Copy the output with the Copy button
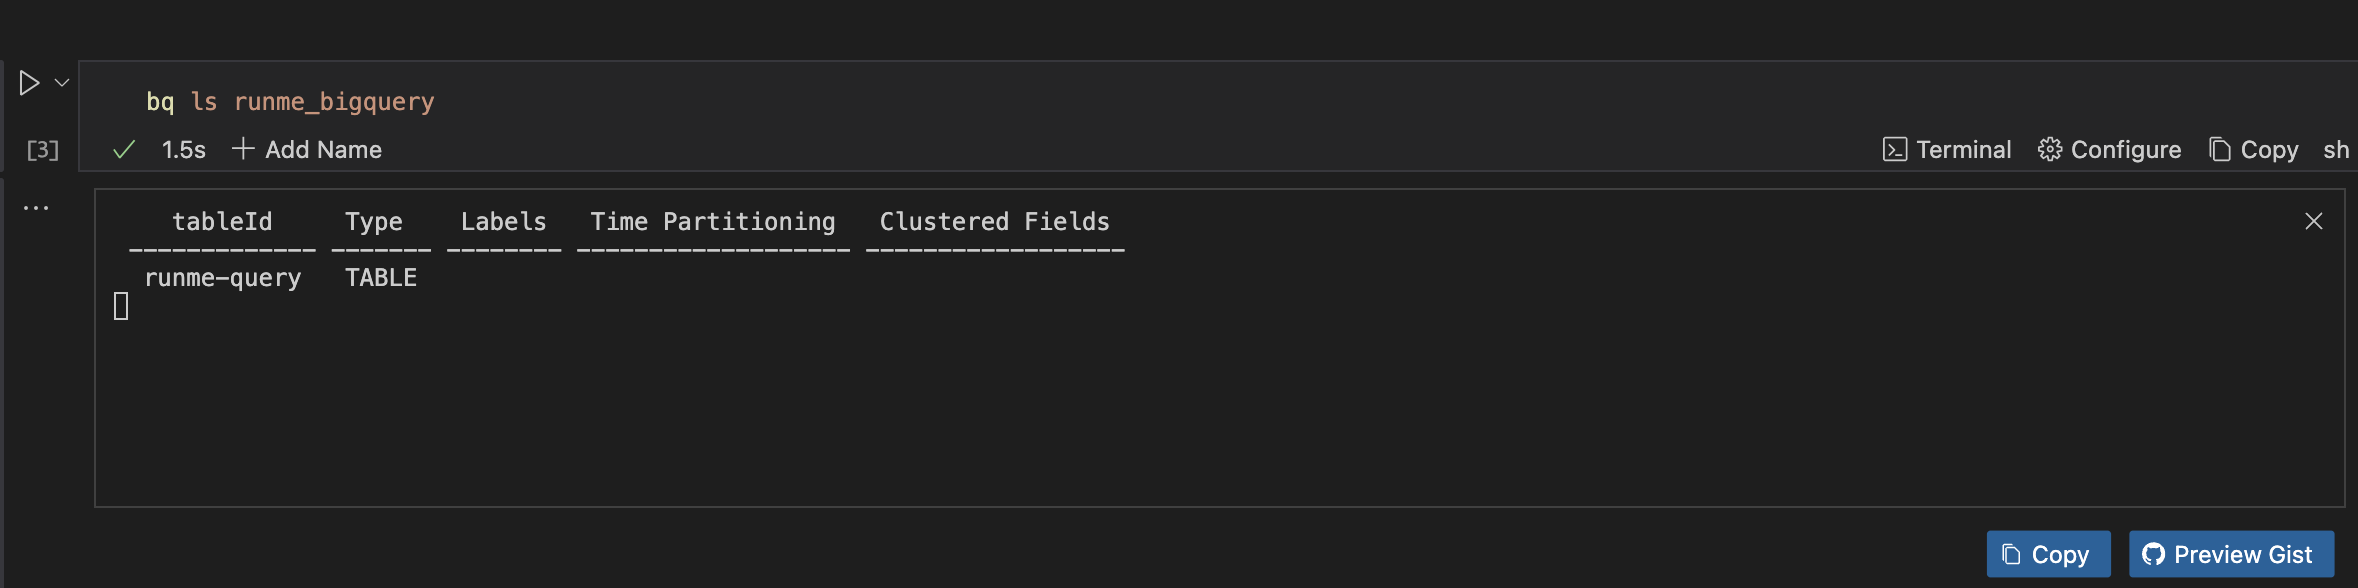This screenshot has height=588, width=2358. pos(2048,554)
